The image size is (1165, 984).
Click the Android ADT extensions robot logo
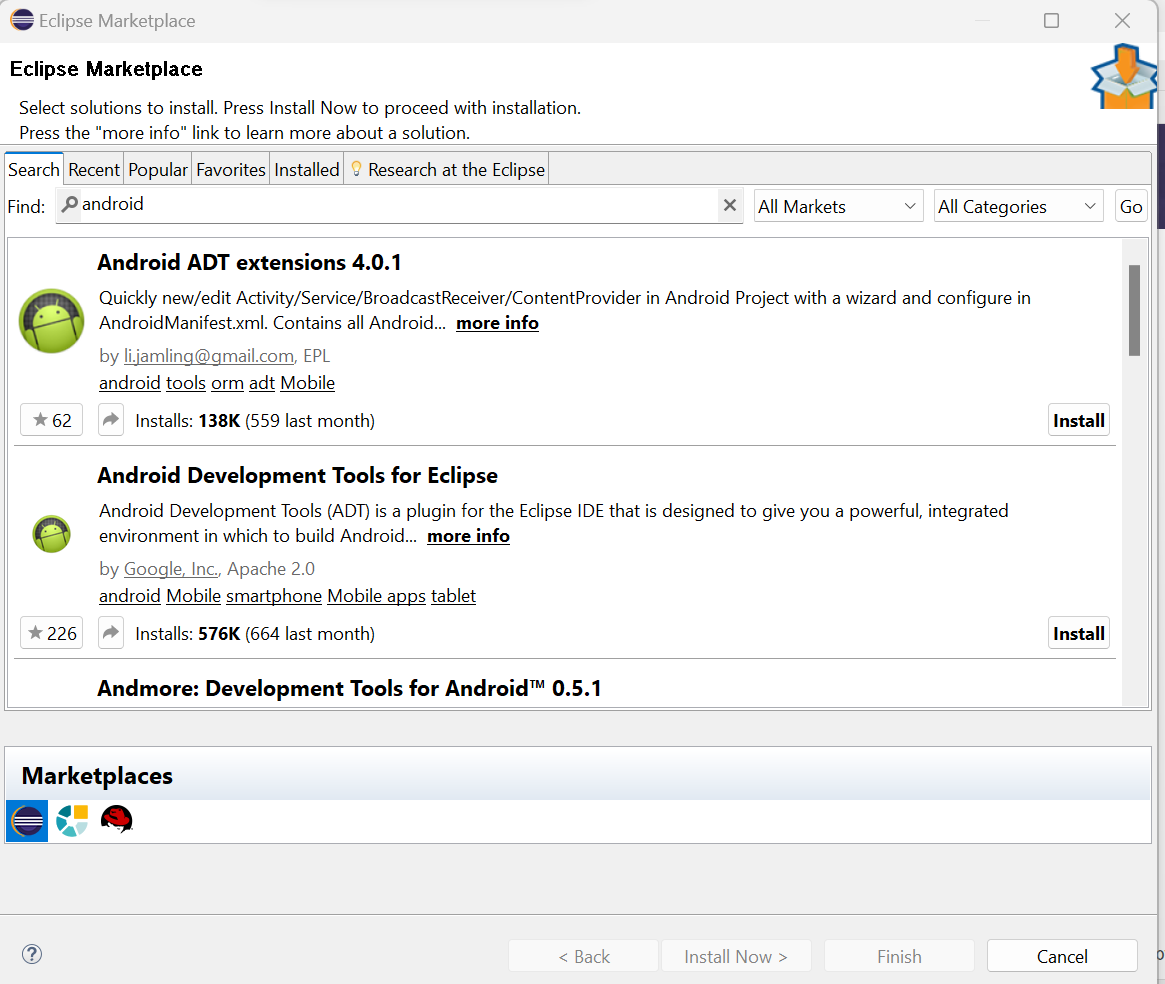tap(51, 320)
